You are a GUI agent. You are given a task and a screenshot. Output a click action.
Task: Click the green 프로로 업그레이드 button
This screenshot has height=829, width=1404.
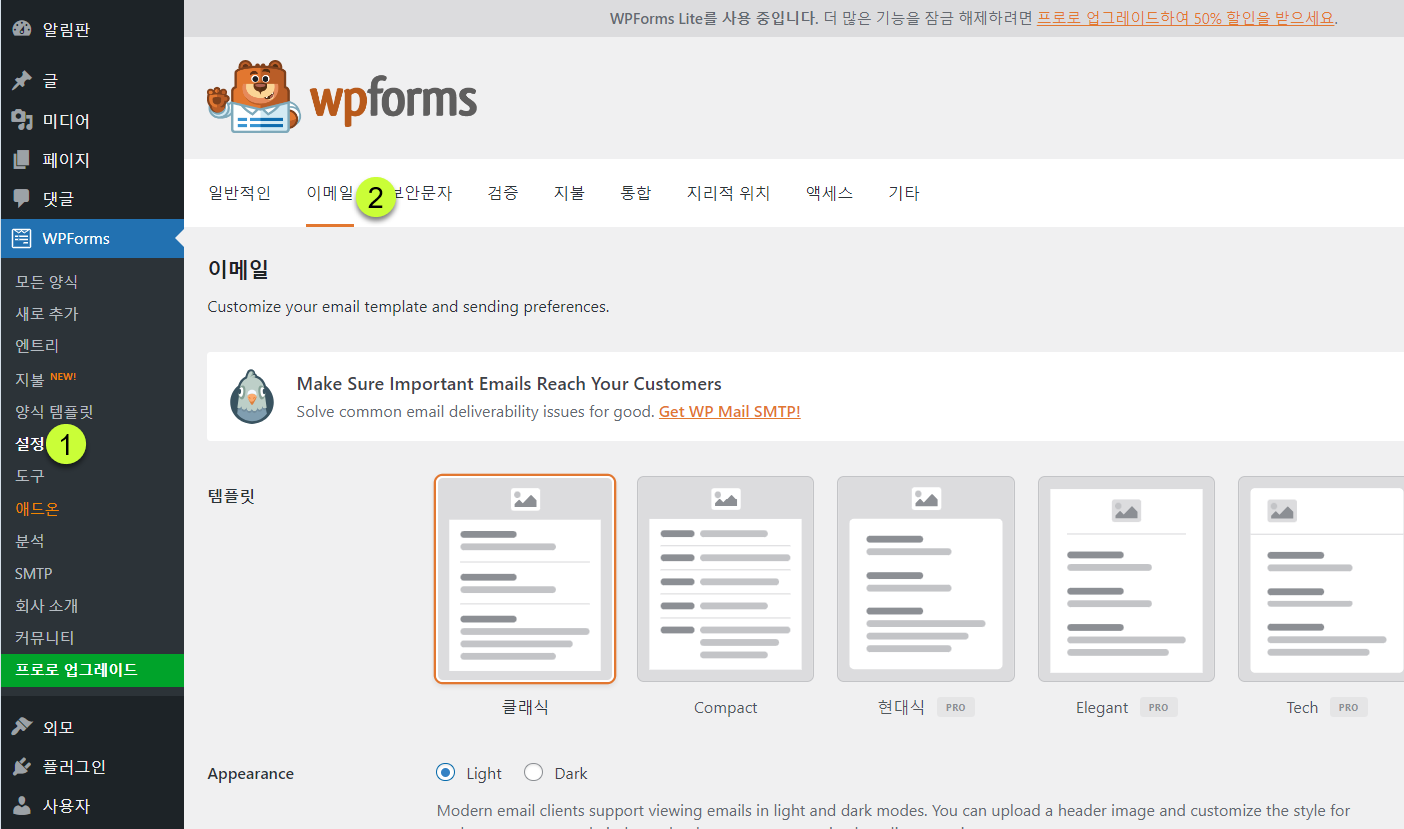coord(92,670)
